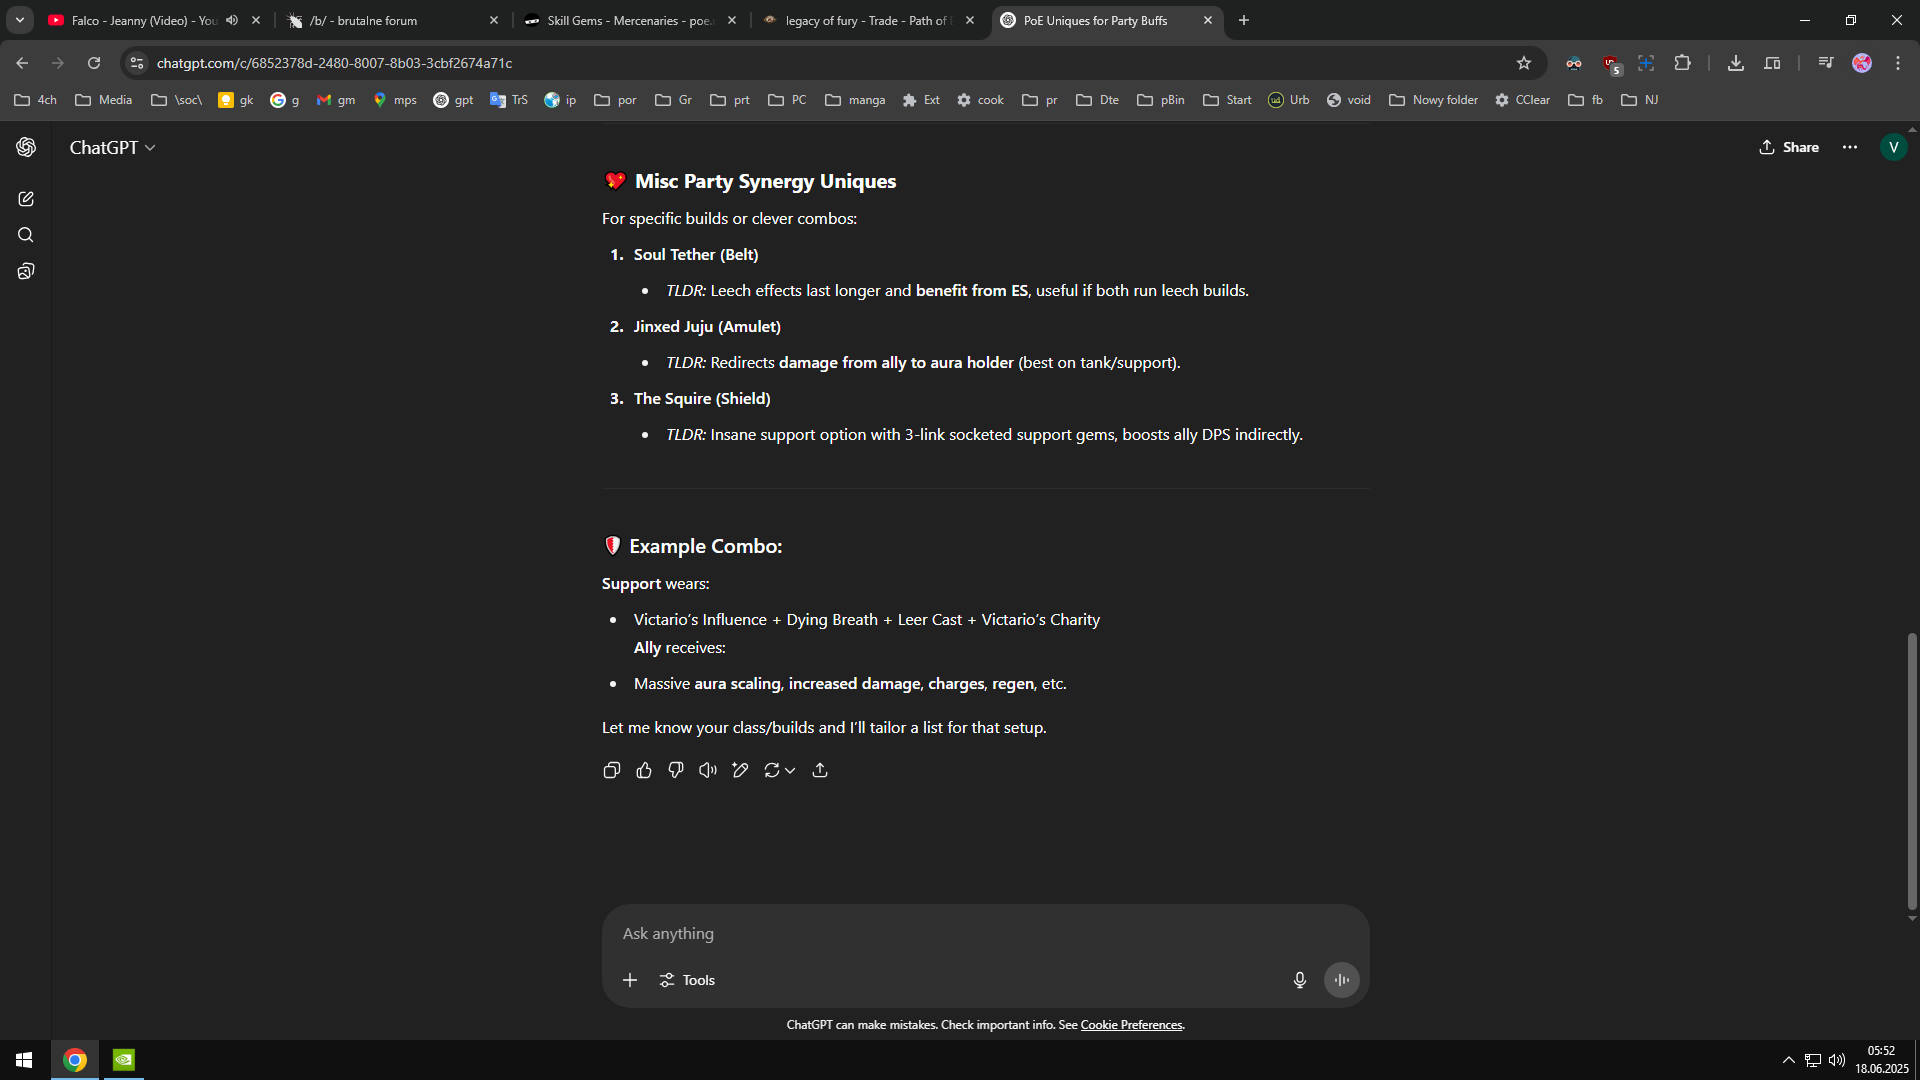Open NVIDIA app in taskbar
The height and width of the screenshot is (1080, 1920).
pyautogui.click(x=124, y=1060)
